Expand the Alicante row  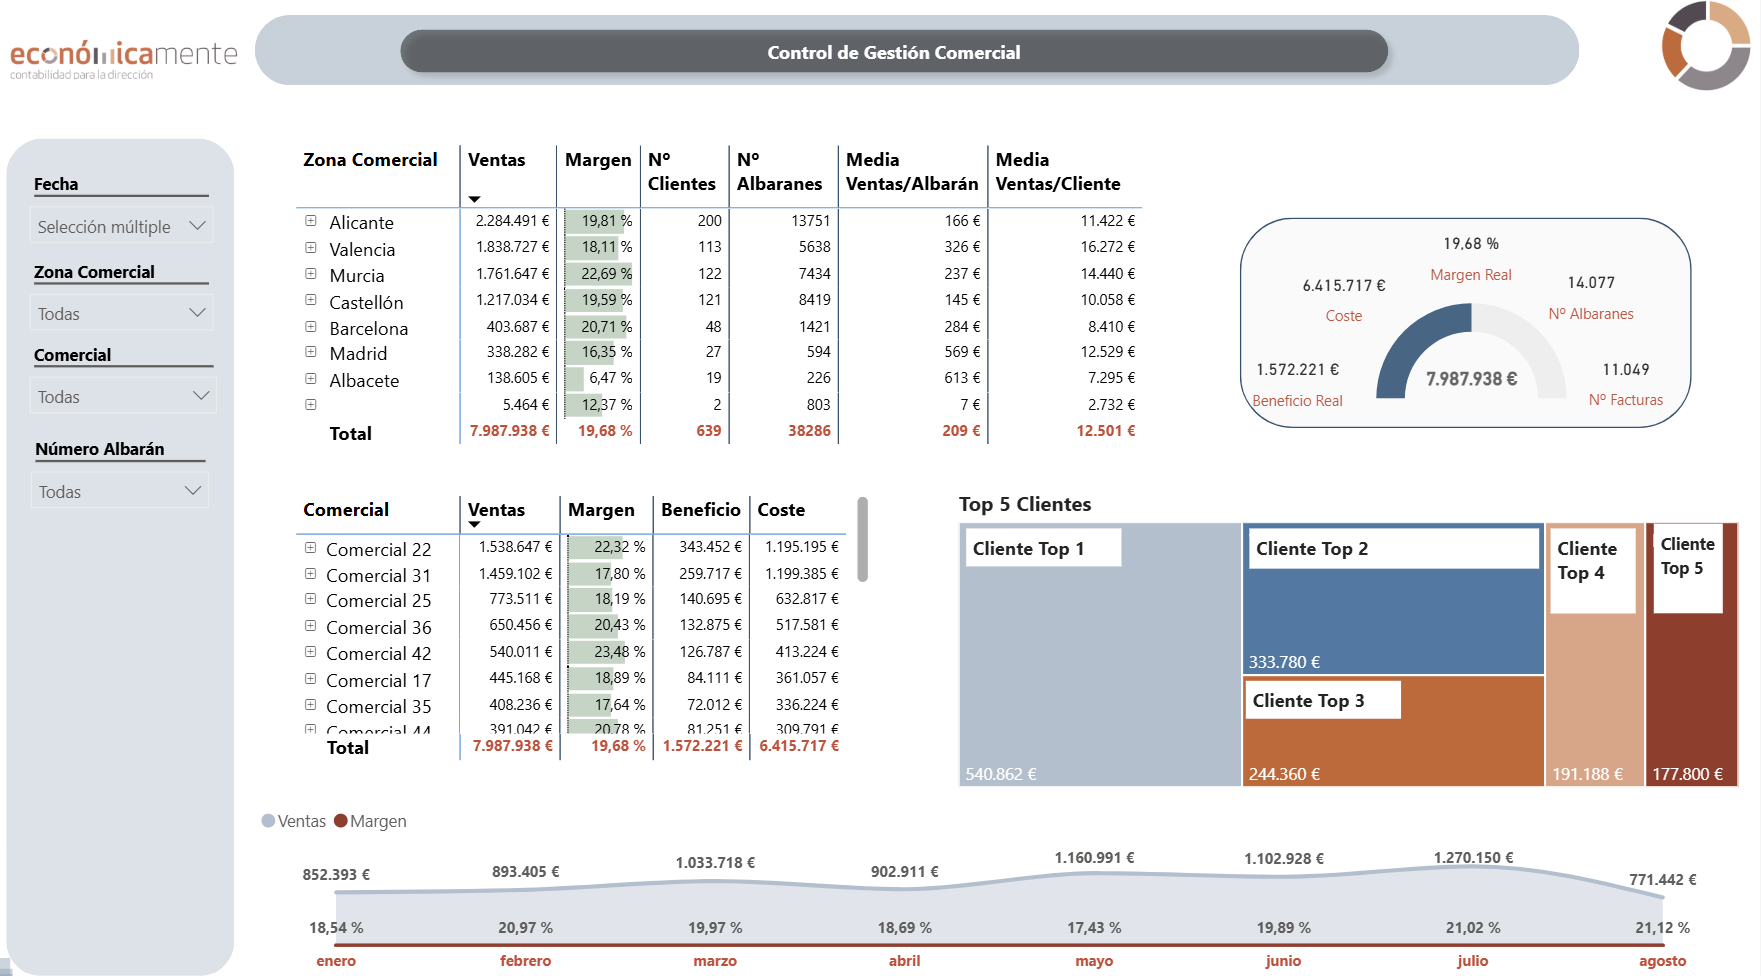(311, 221)
